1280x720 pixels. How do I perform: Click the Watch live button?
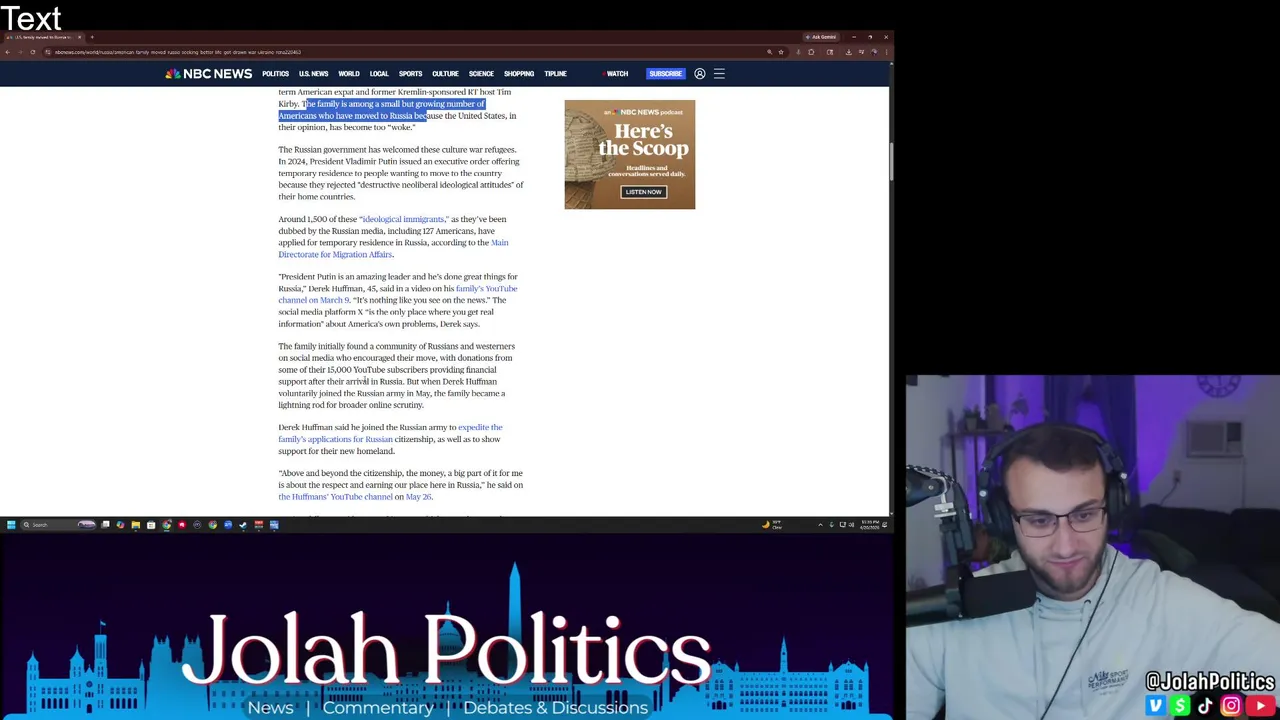coord(616,74)
